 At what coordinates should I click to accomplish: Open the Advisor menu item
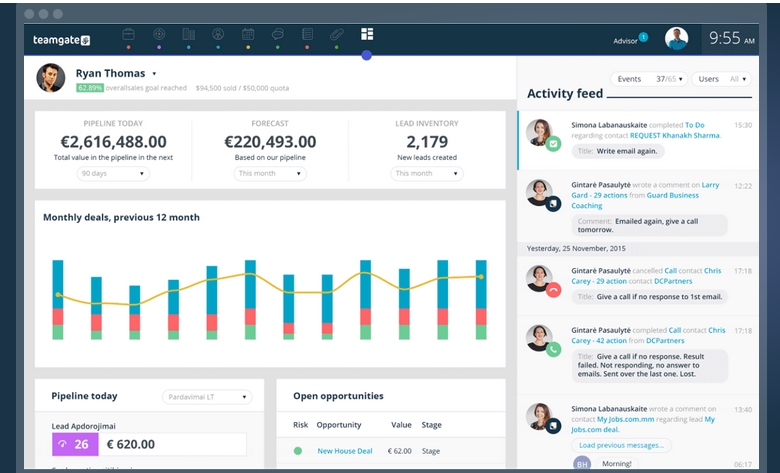626,41
